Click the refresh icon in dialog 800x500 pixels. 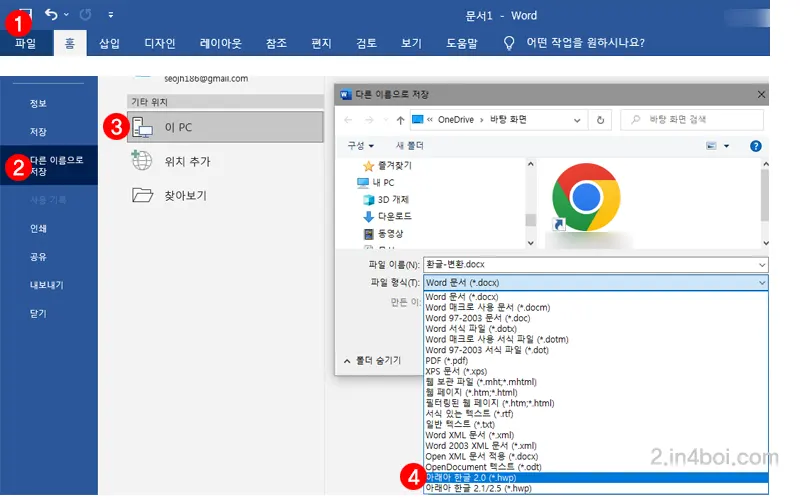pyautogui.click(x=601, y=120)
